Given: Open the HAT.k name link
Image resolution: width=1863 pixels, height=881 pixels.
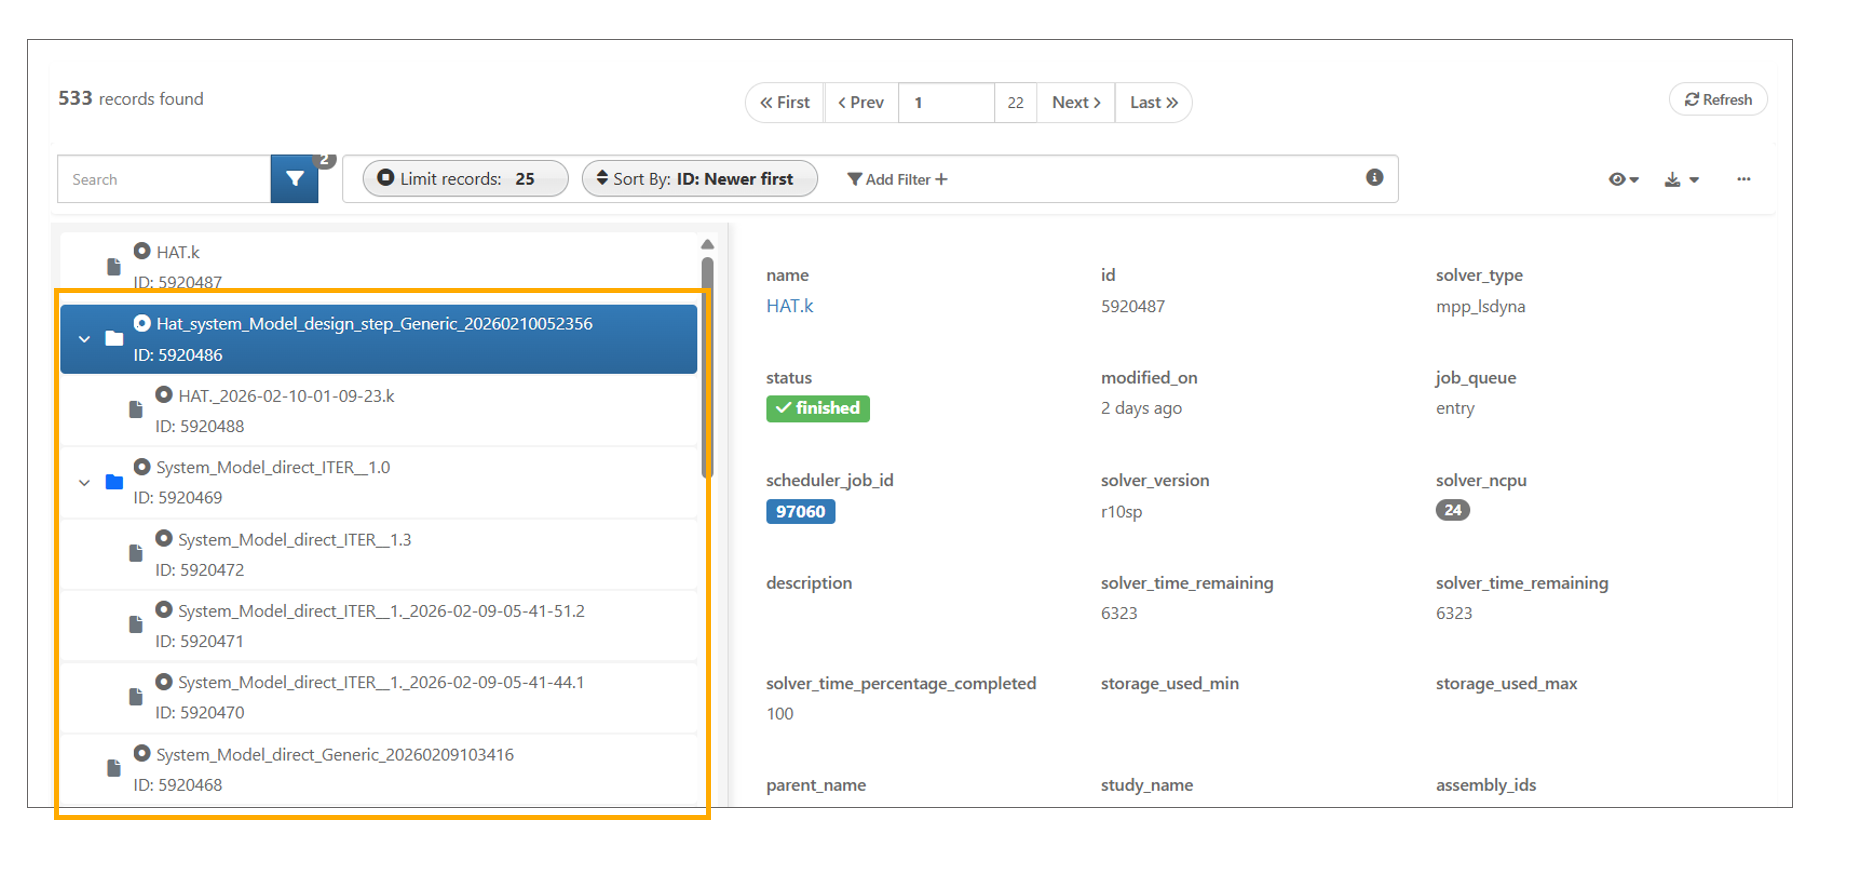Looking at the screenshot, I should point(789,306).
